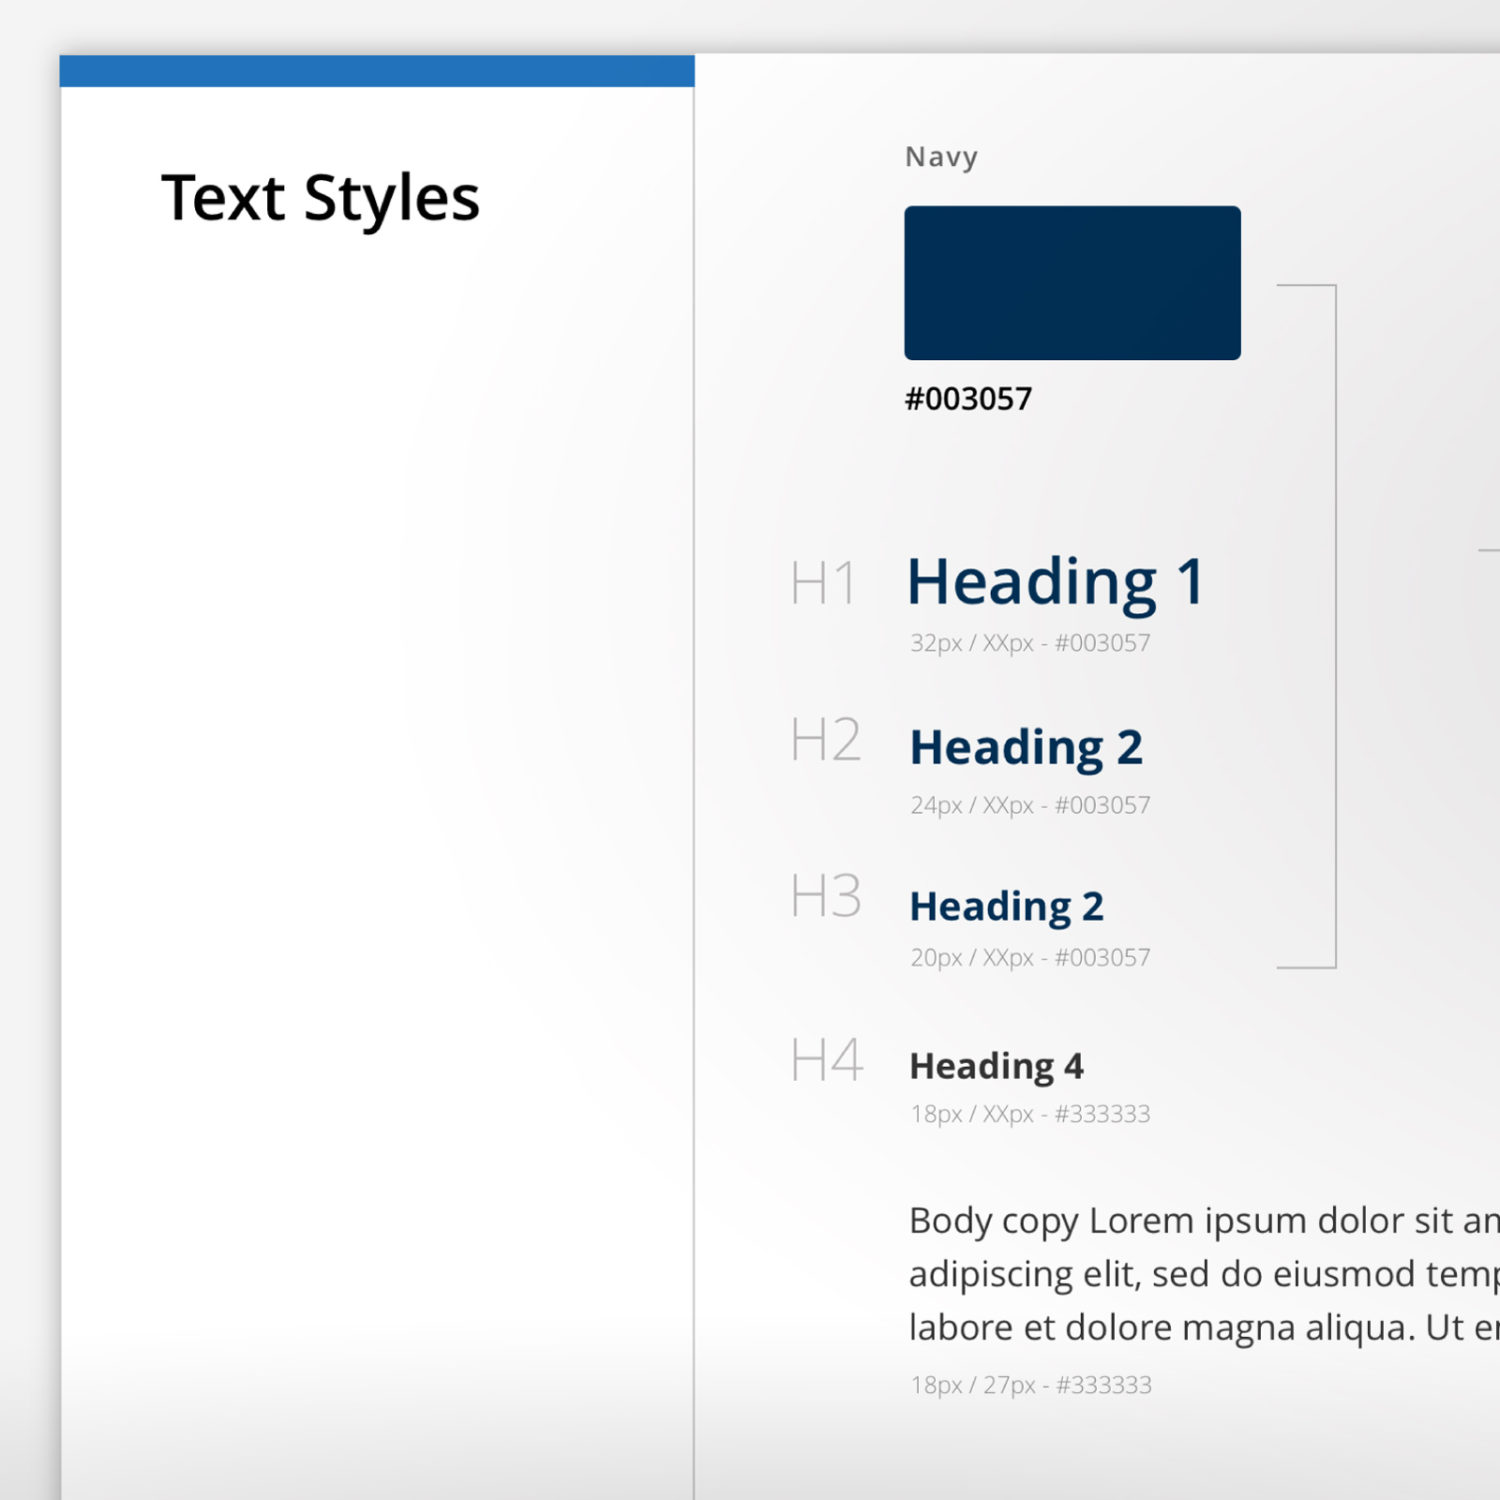The width and height of the screenshot is (1500, 1500).
Task: Click the "Navy" label above the swatch
Action: tap(941, 157)
